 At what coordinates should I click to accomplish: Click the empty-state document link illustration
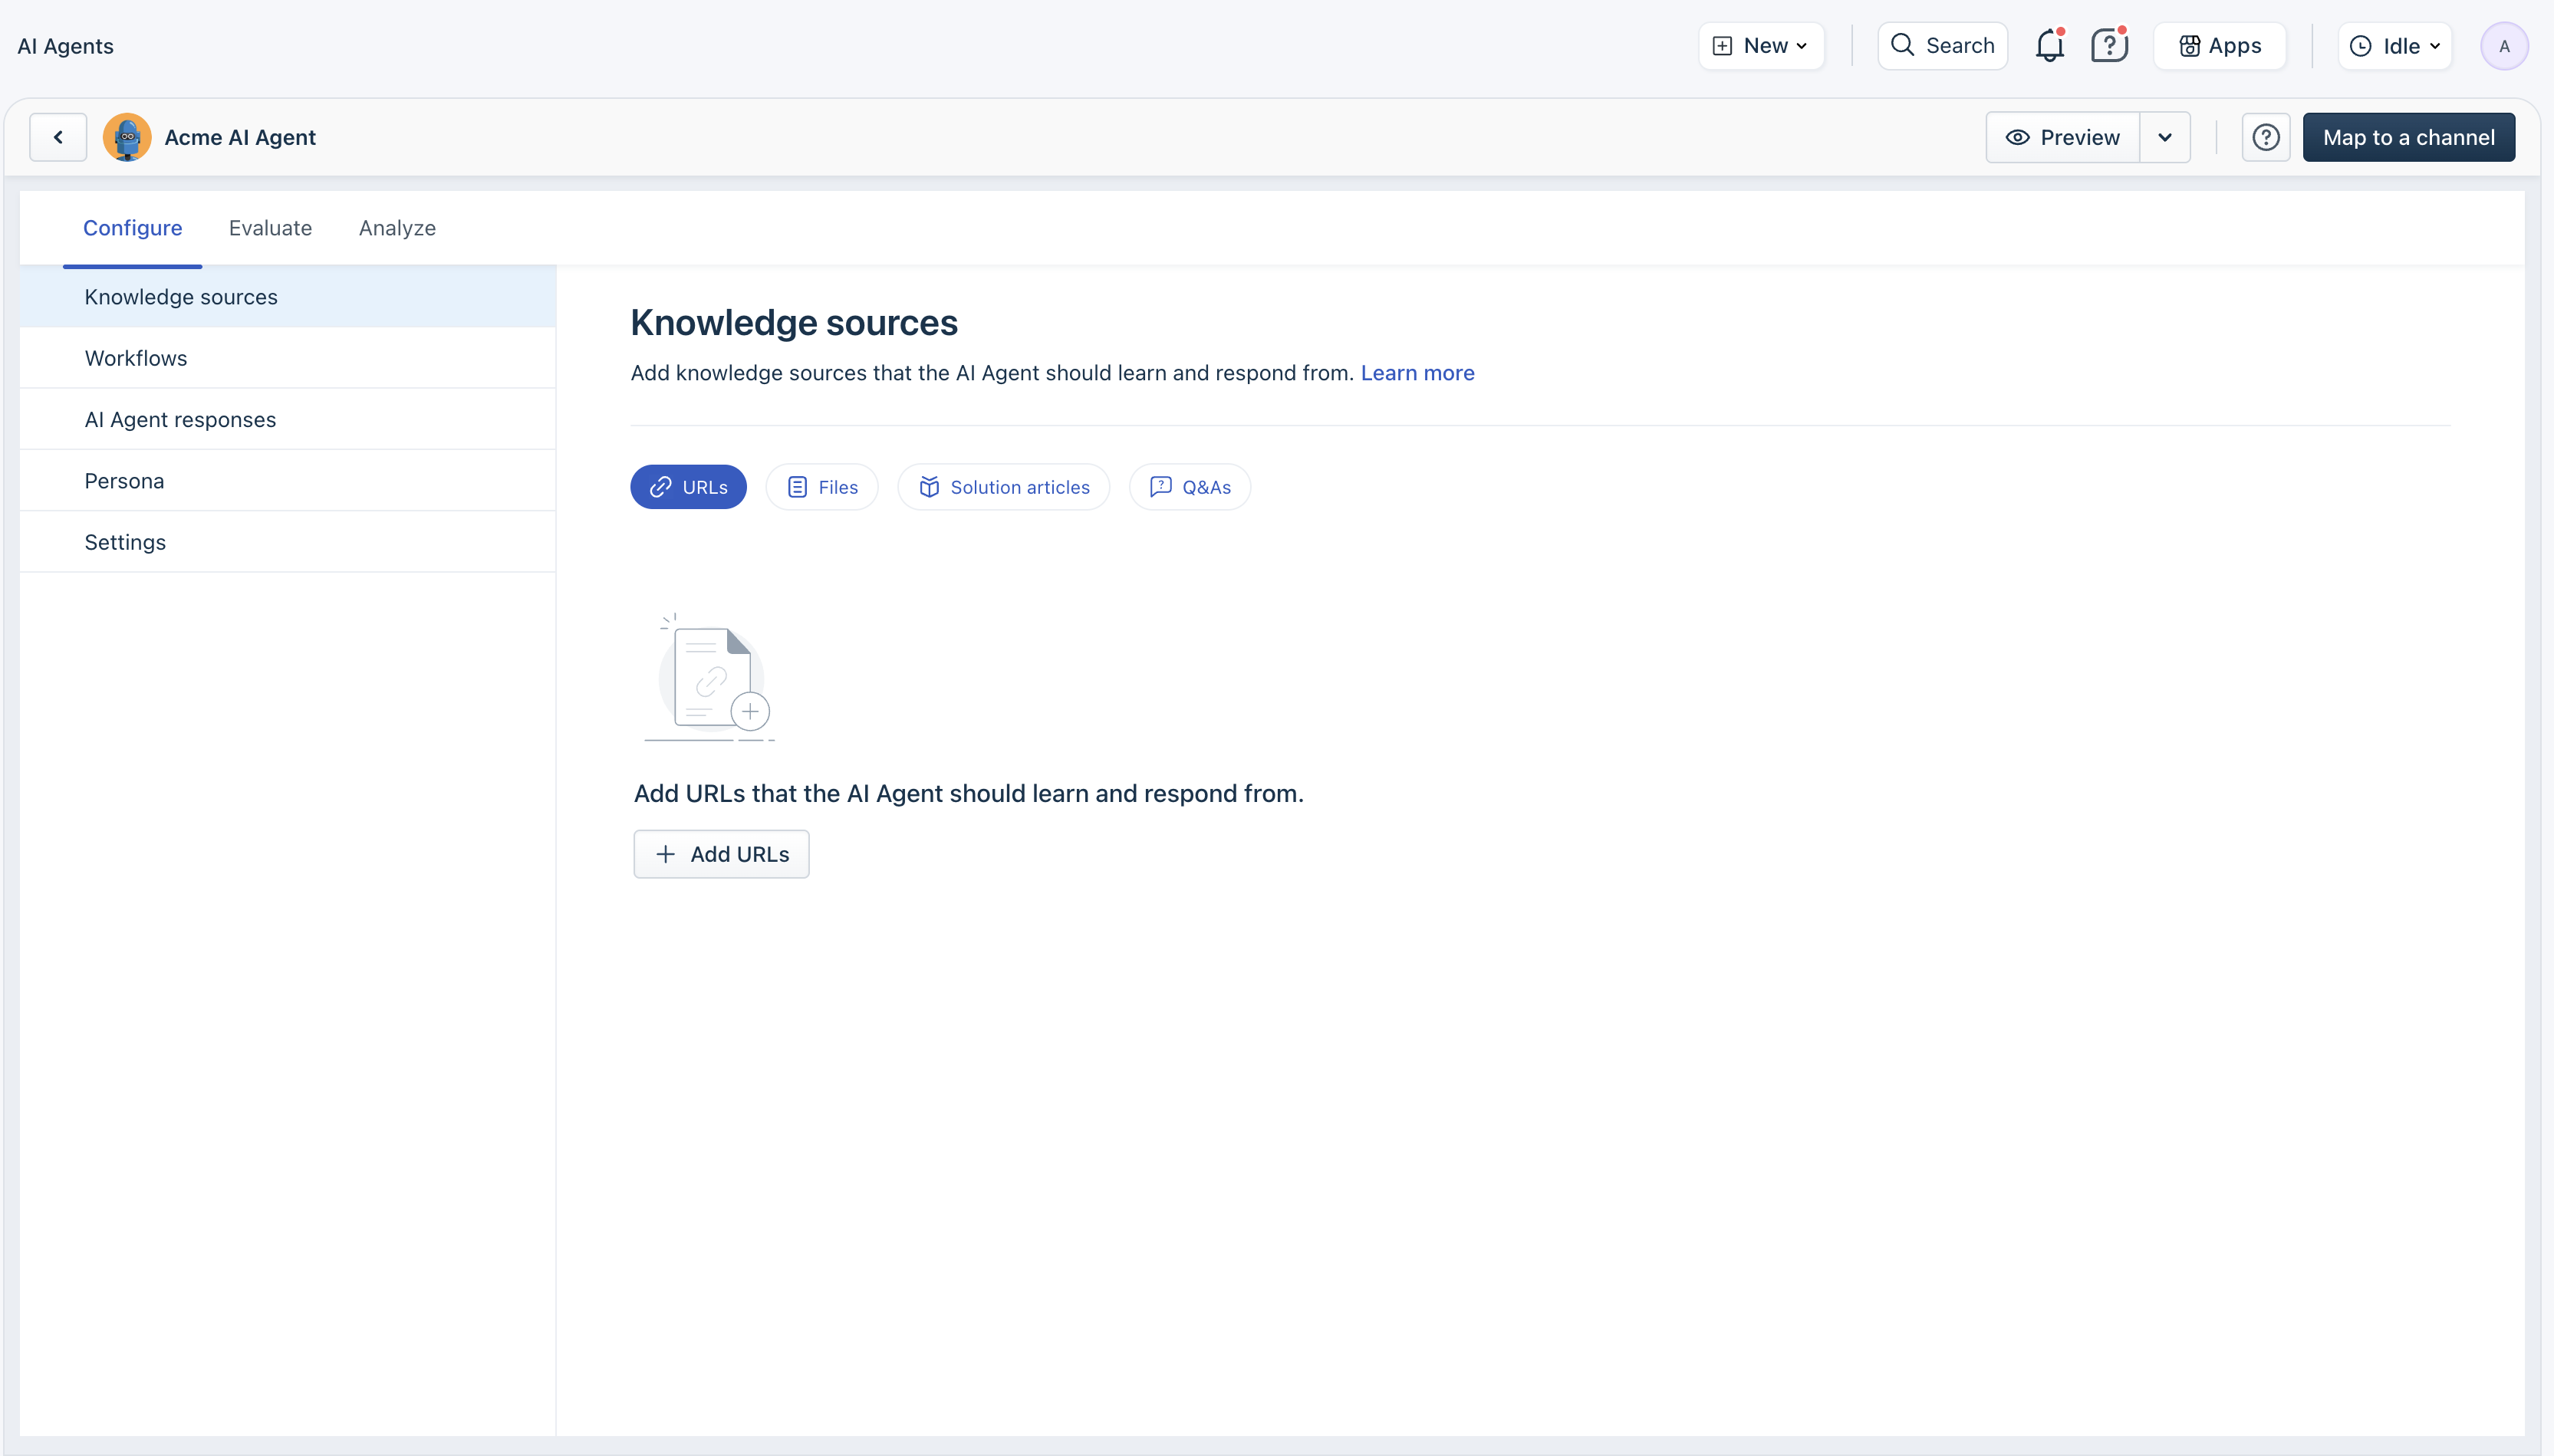(x=711, y=678)
